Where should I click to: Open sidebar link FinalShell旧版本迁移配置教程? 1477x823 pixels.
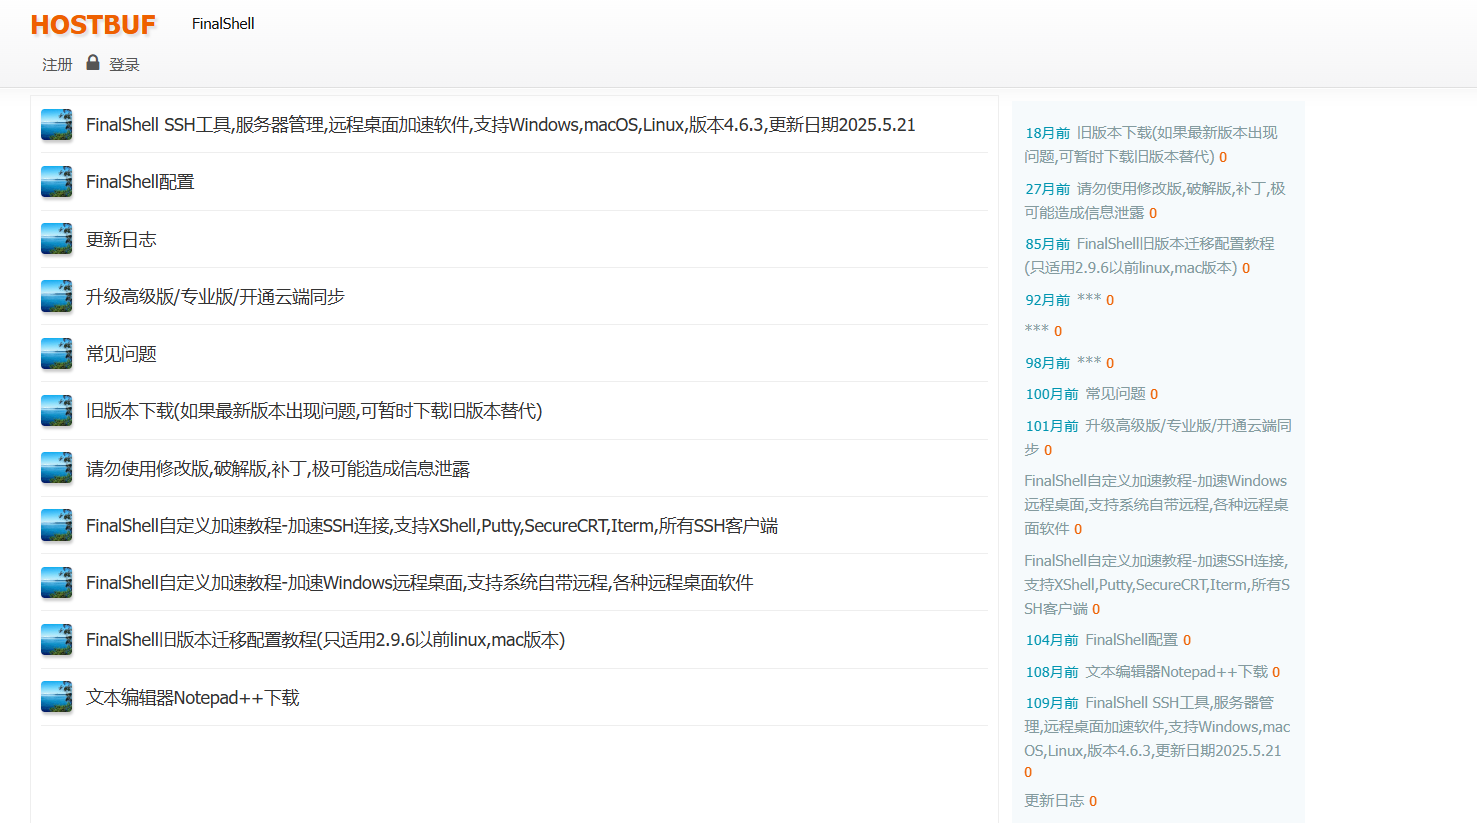1150,256
